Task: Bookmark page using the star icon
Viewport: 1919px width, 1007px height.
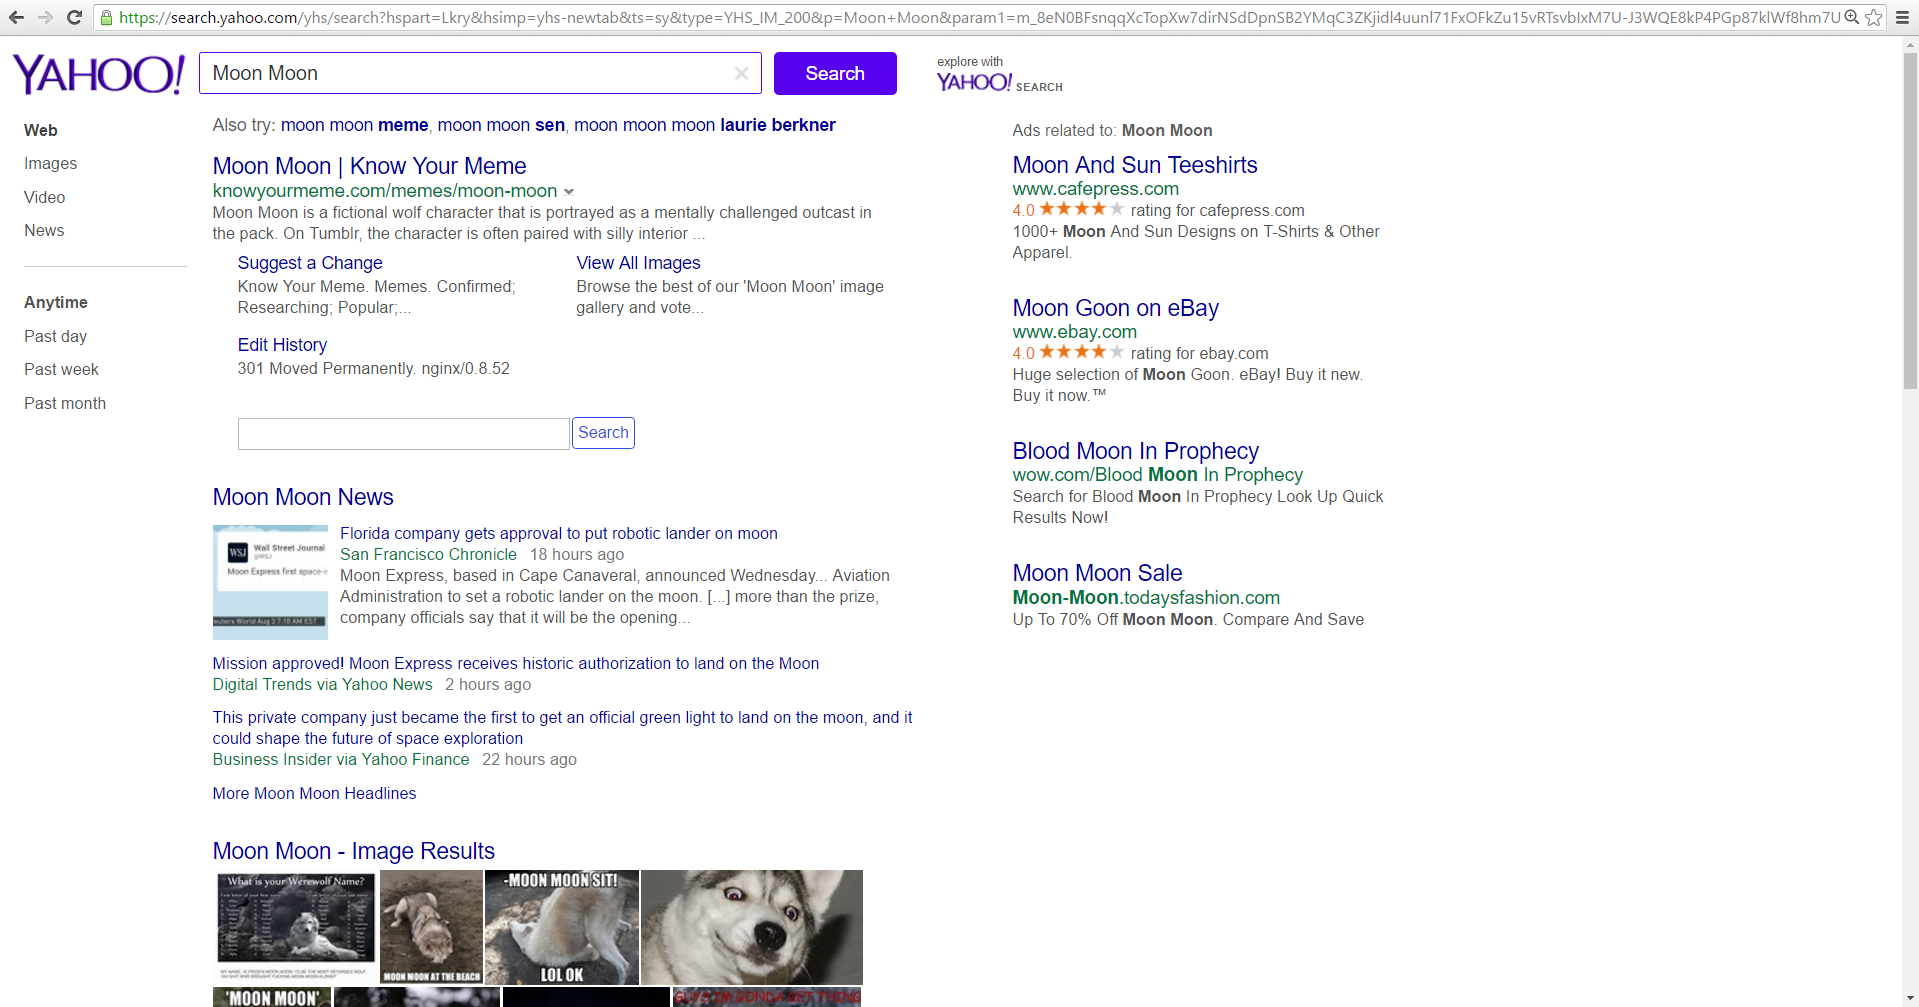Action: pyautogui.click(x=1874, y=17)
